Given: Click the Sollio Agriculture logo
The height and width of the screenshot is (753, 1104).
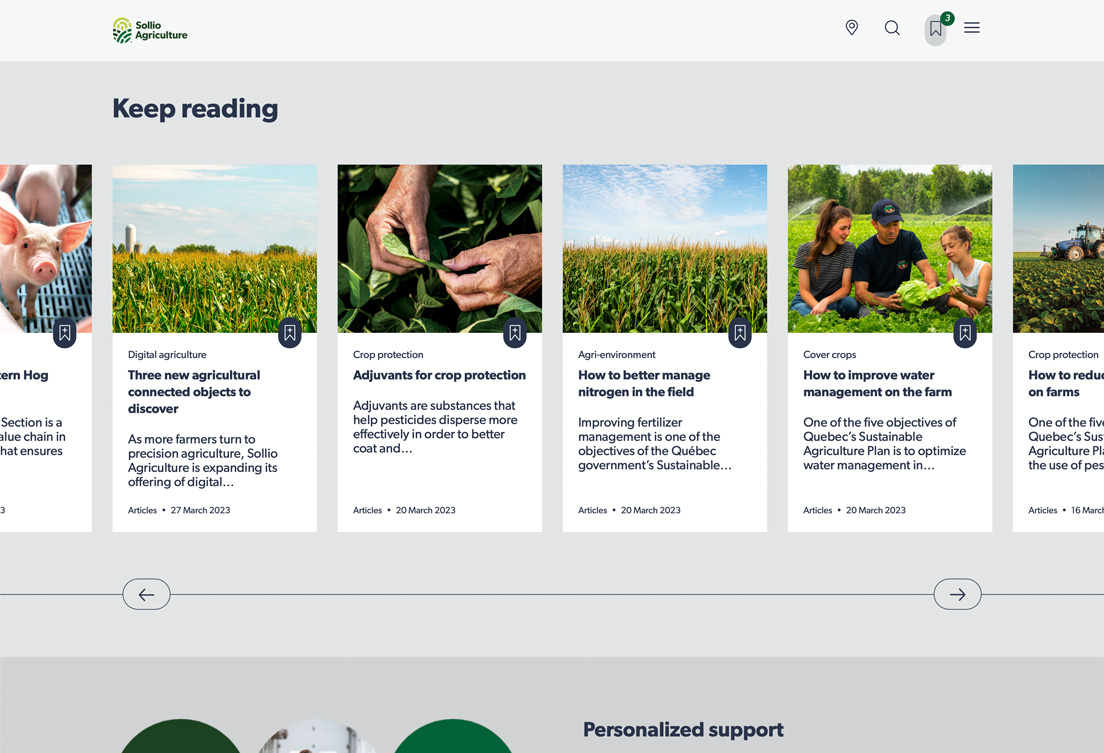Looking at the screenshot, I should [150, 30].
